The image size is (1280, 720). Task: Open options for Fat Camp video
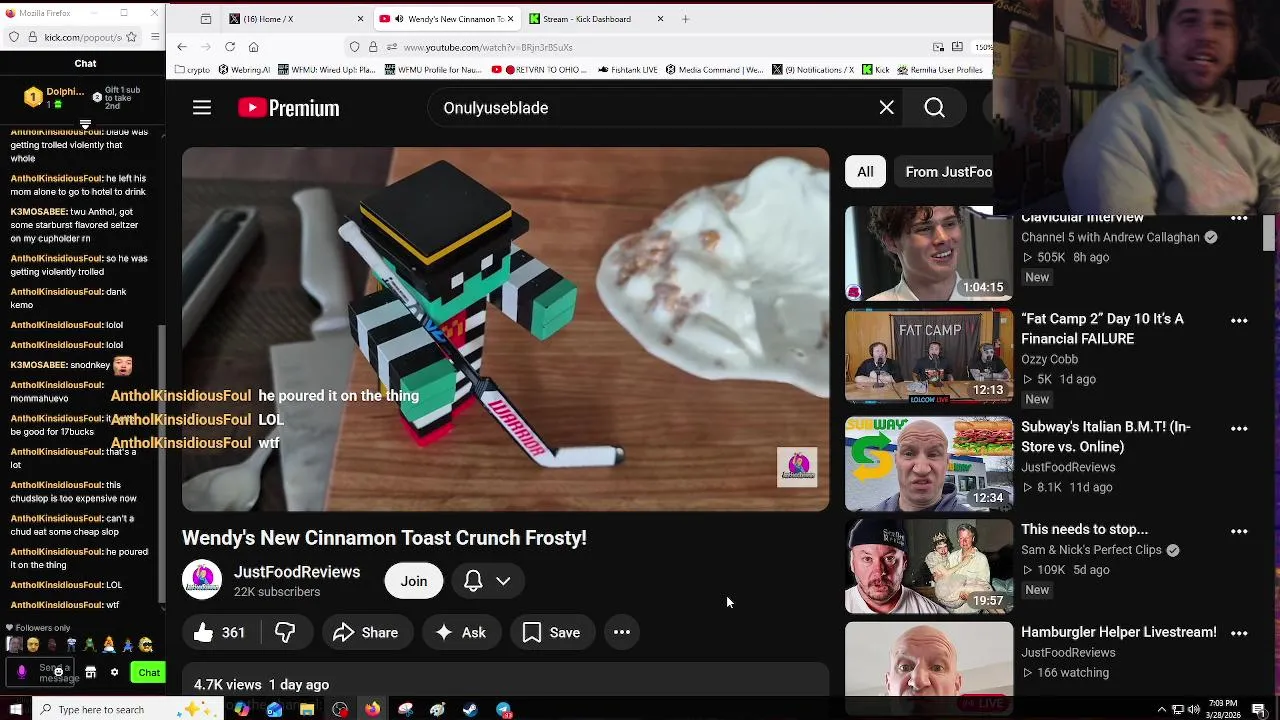[x=1239, y=321]
